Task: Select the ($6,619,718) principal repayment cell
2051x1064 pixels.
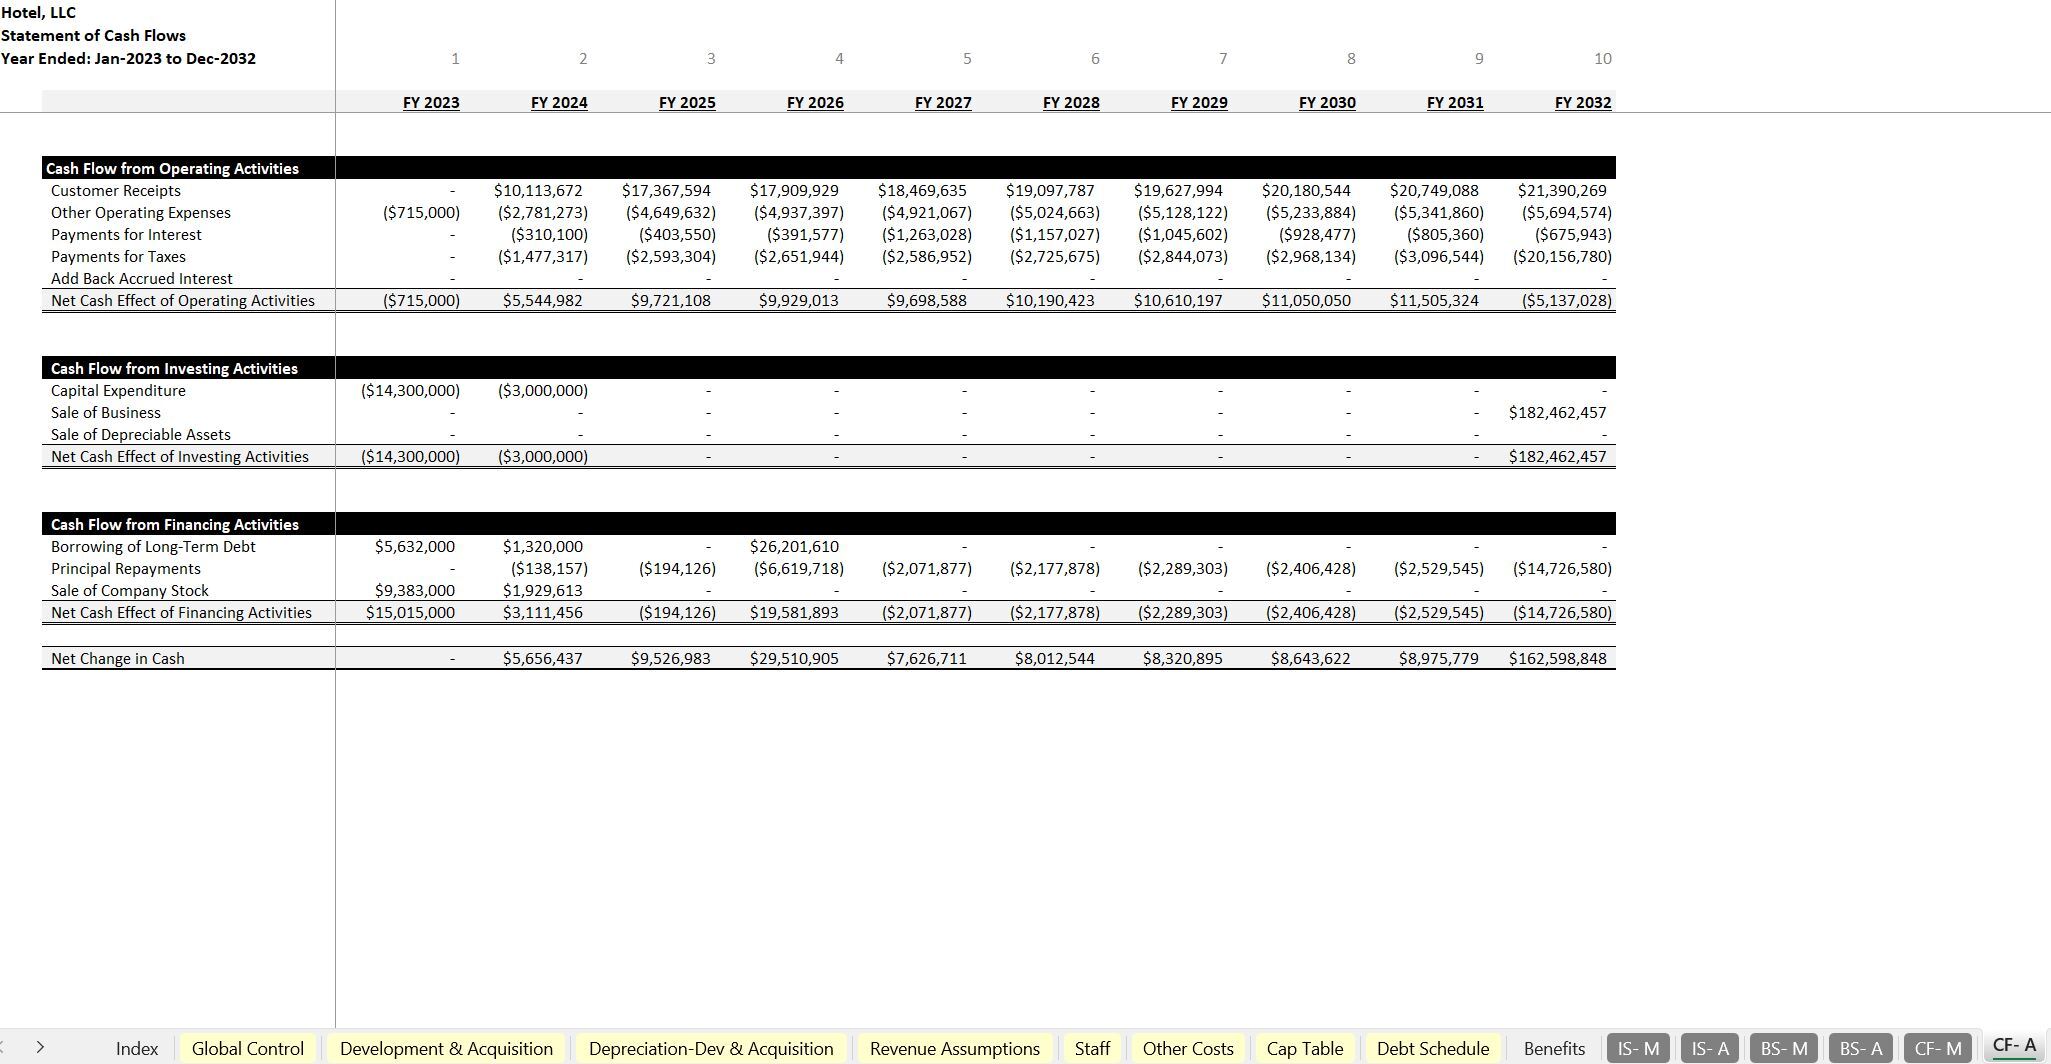Action: [x=798, y=568]
